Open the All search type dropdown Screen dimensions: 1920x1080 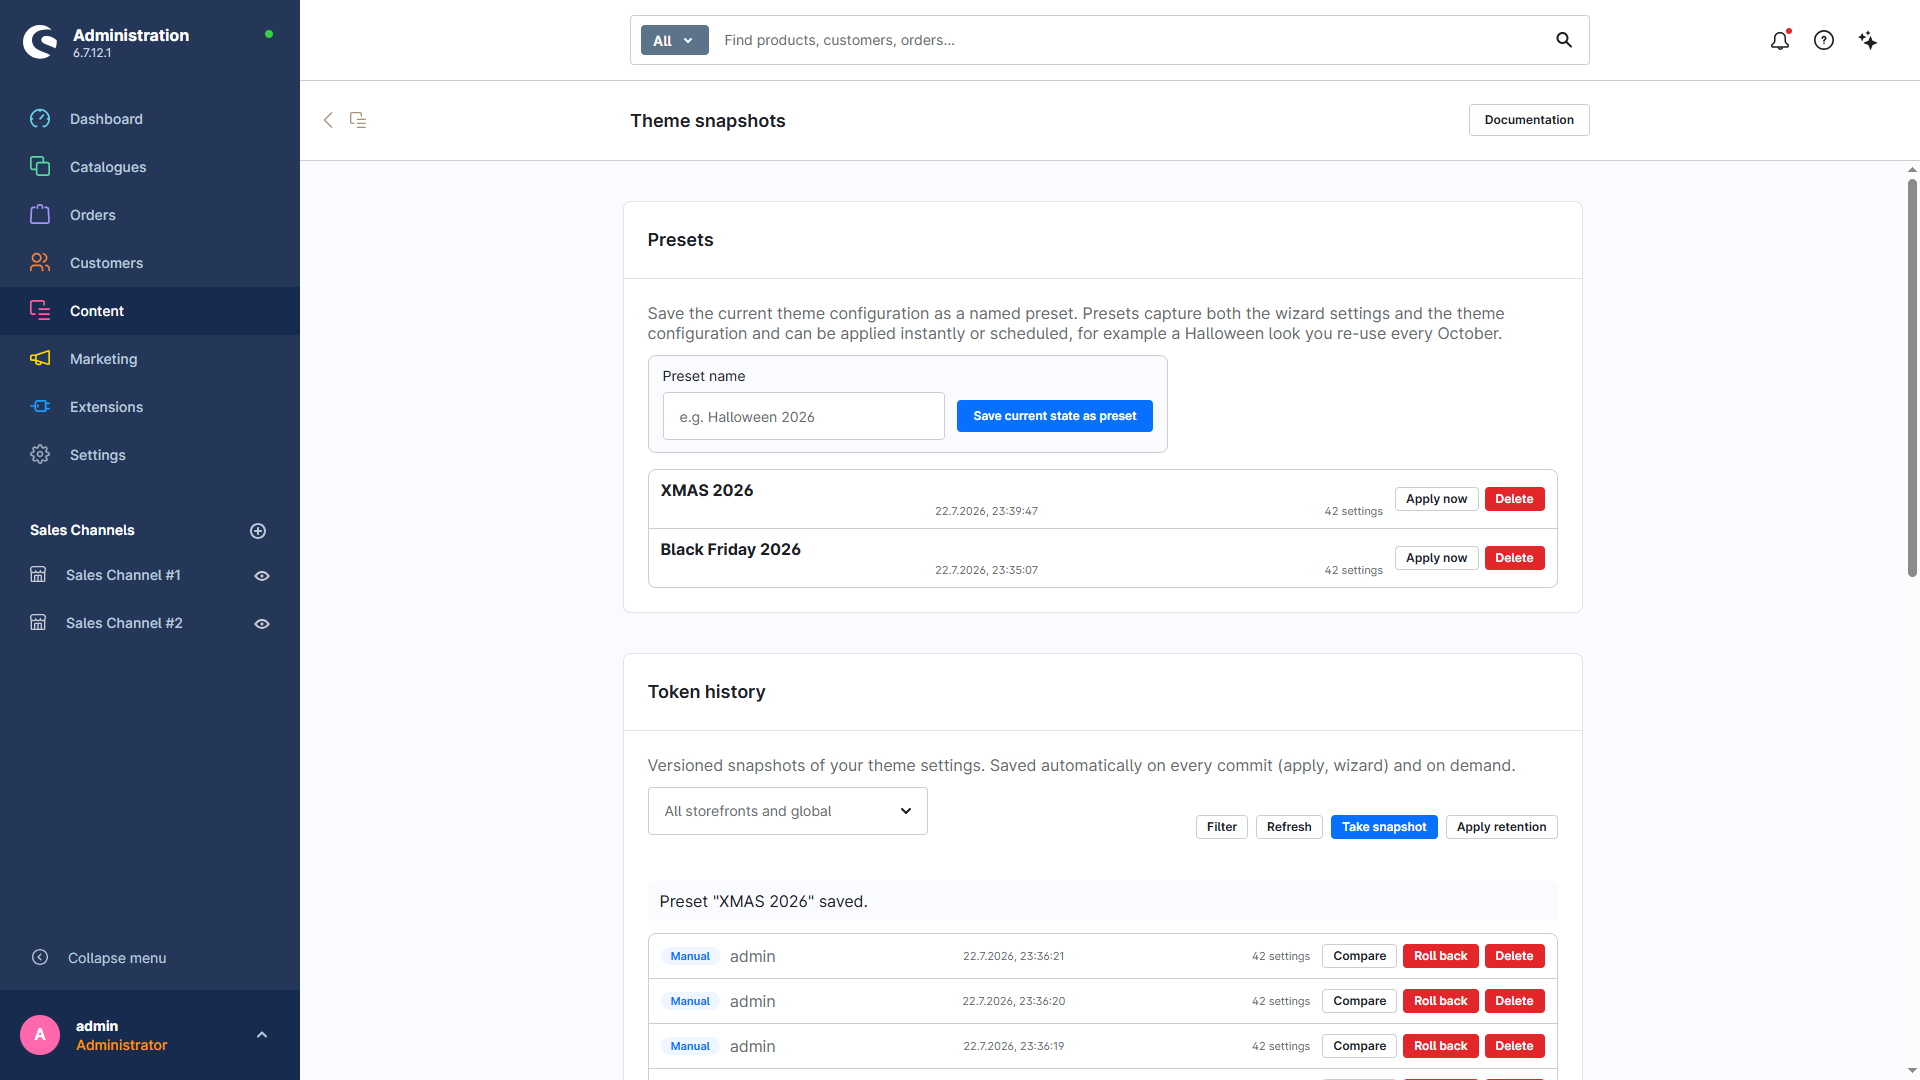(x=674, y=40)
